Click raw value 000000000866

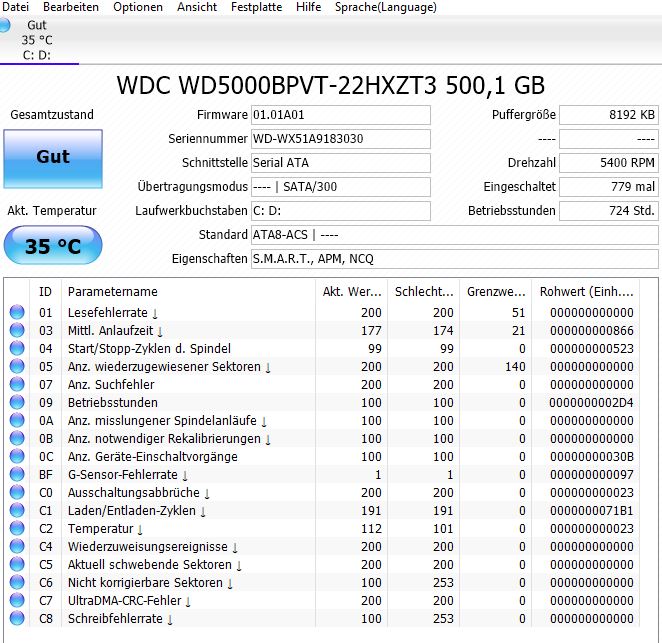pos(591,331)
